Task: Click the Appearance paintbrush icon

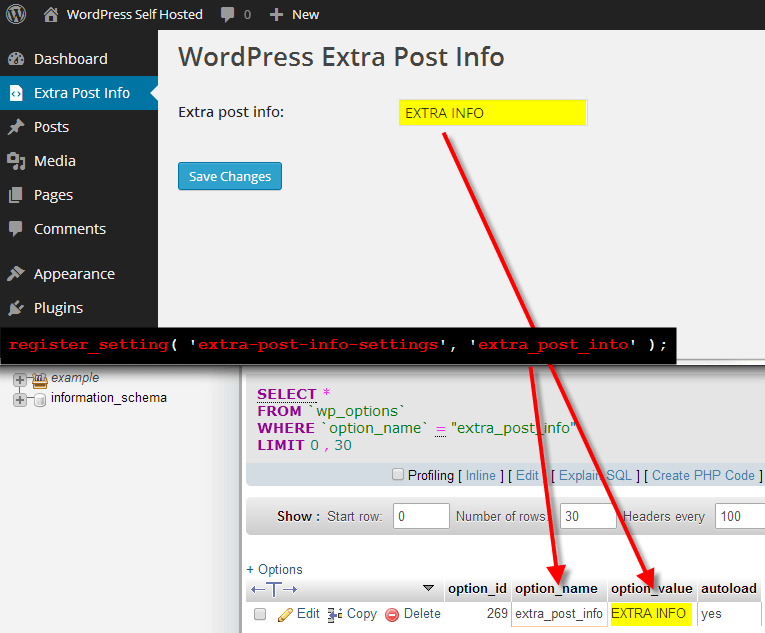Action: (x=16, y=274)
